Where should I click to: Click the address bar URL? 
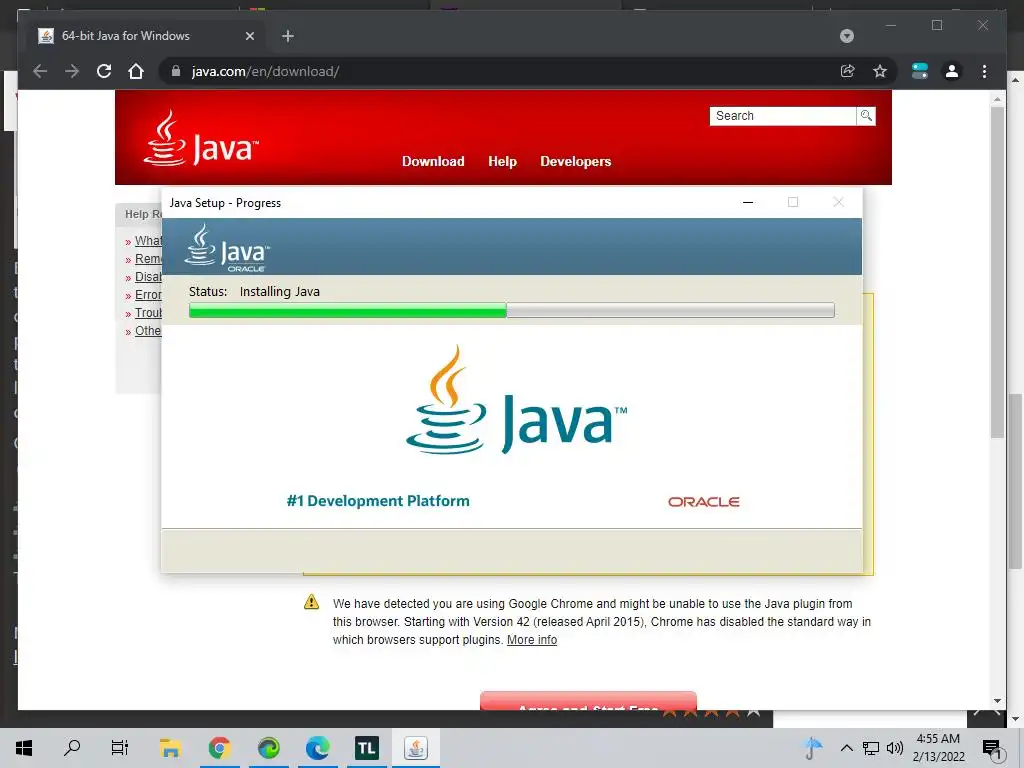265,71
